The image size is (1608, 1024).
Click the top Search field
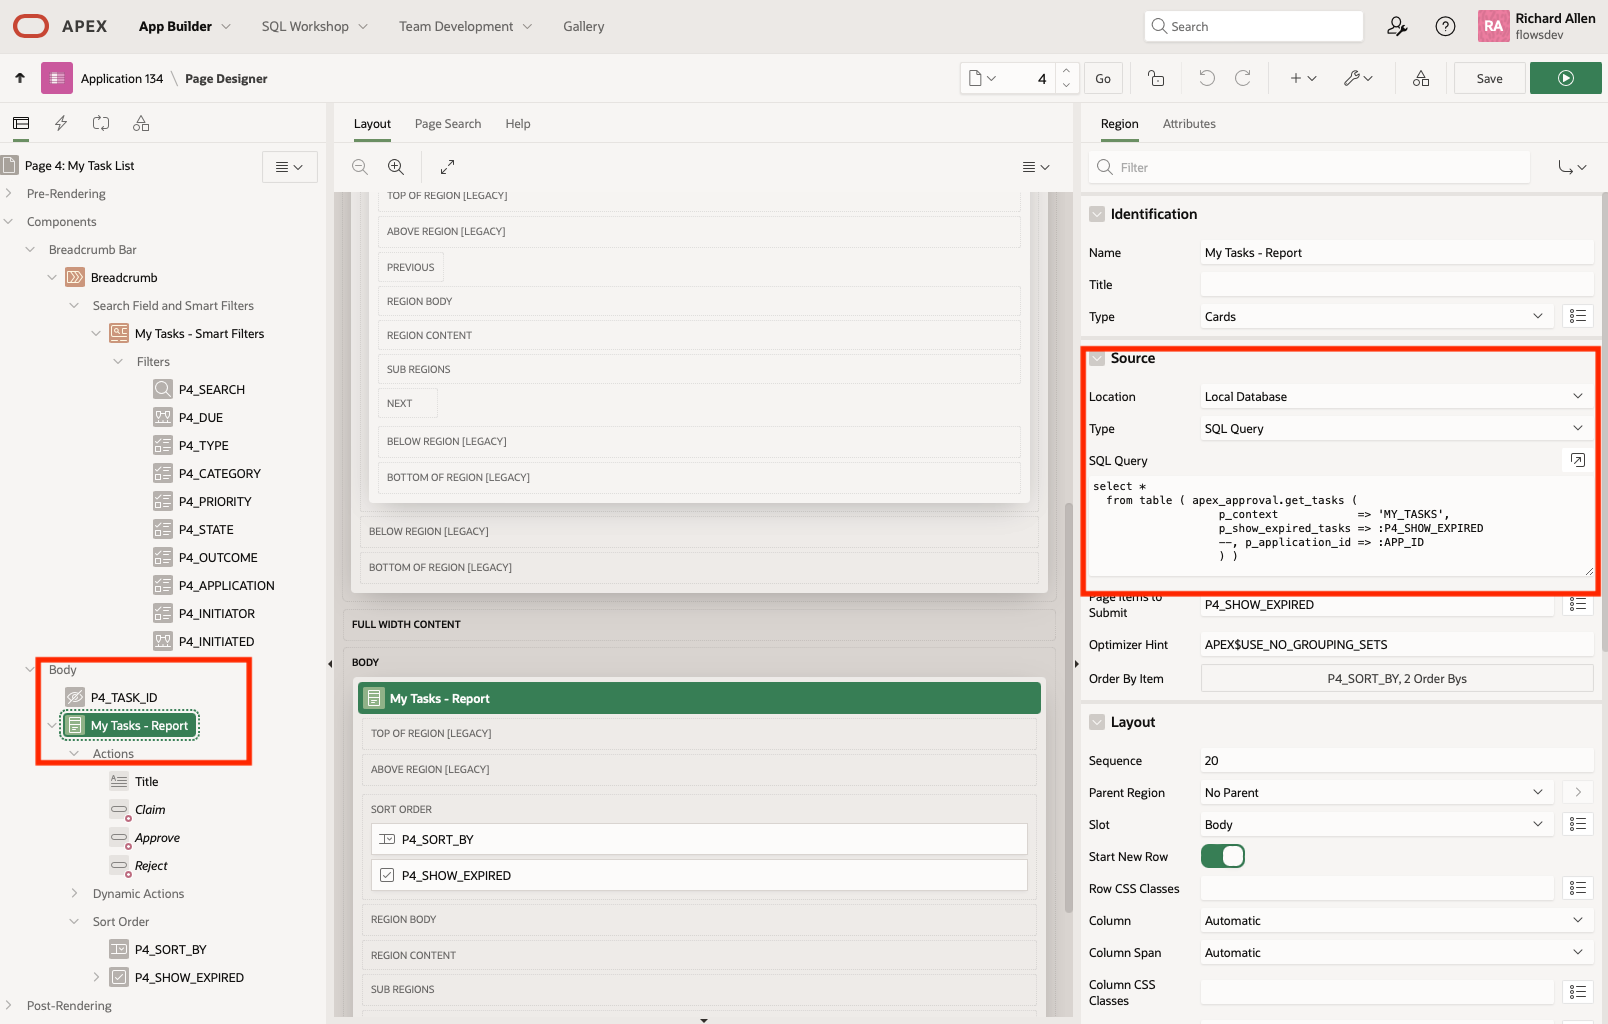pyautogui.click(x=1253, y=26)
